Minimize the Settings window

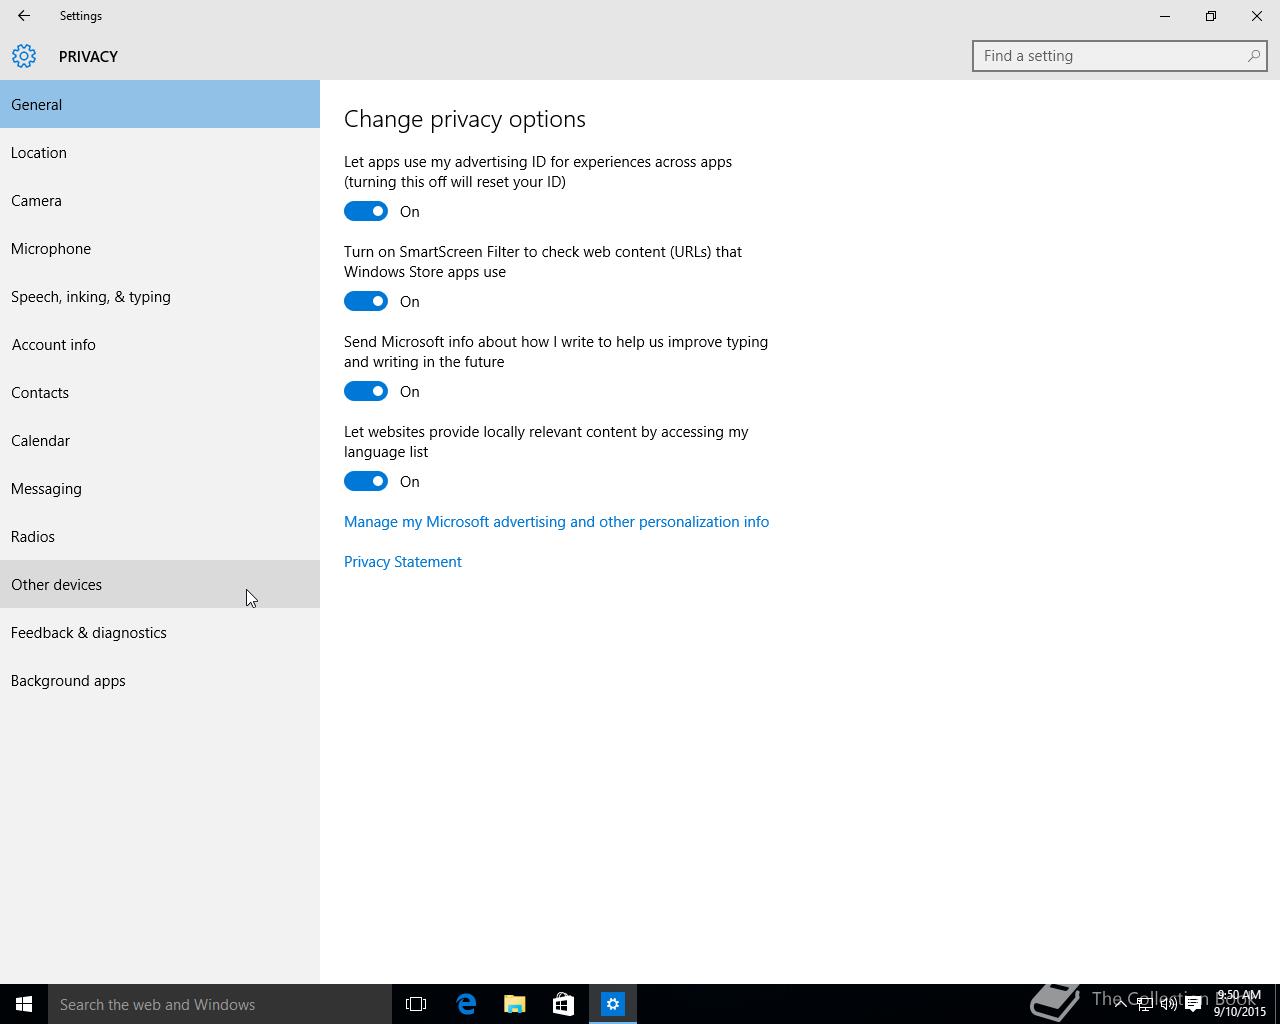[1165, 16]
